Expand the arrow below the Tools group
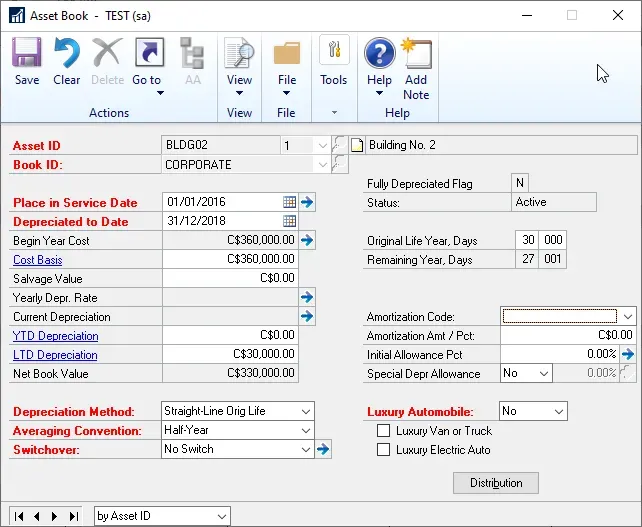Screen dimensions: 642x527 tap(335, 112)
